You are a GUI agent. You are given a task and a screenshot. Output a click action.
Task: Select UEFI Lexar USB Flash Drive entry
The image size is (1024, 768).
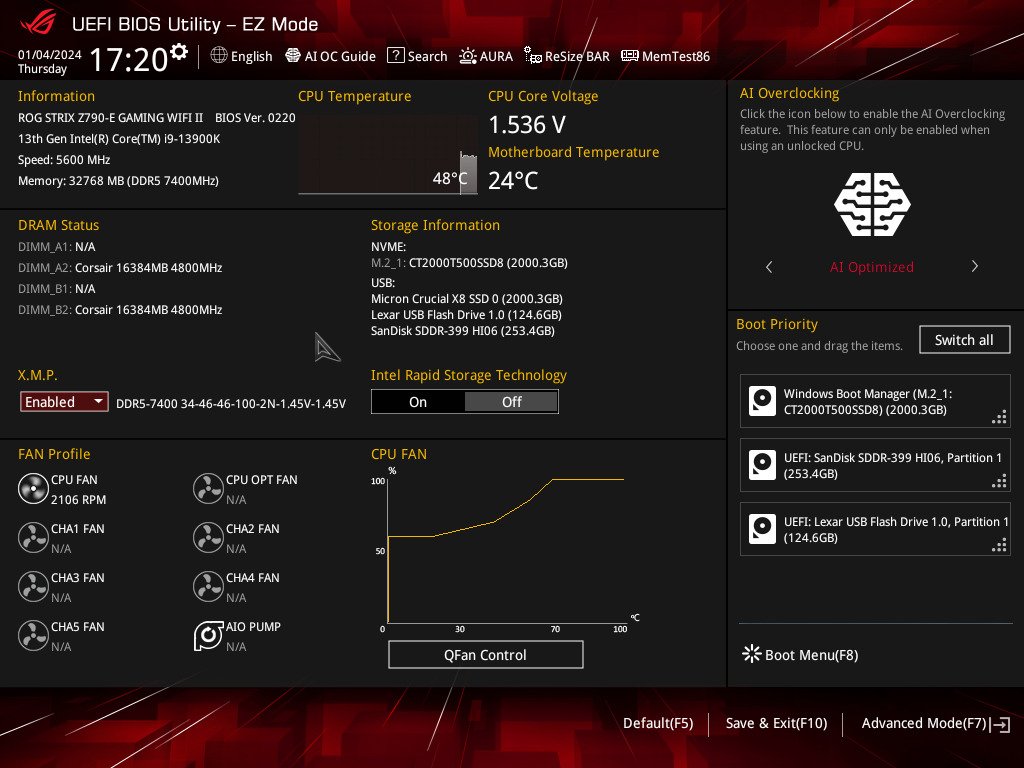point(875,530)
